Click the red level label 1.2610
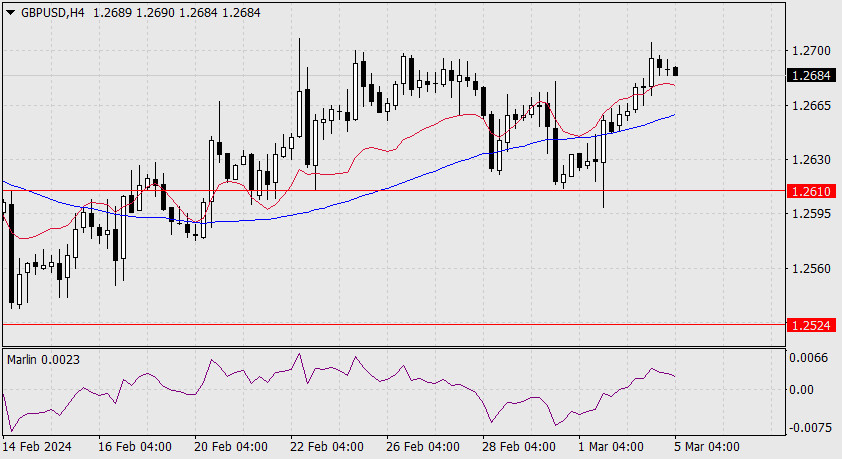Viewport: 842px width, 459px height. coord(811,191)
